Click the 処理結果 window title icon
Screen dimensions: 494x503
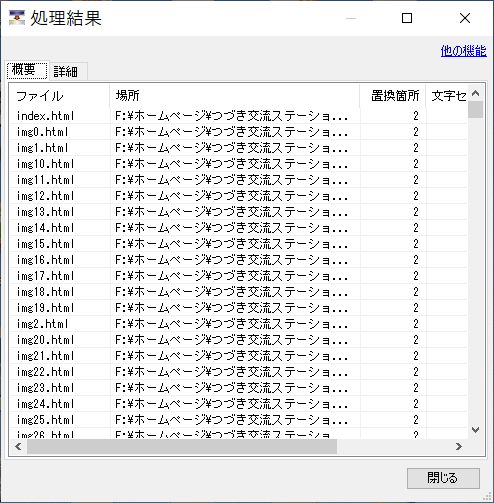17,18
